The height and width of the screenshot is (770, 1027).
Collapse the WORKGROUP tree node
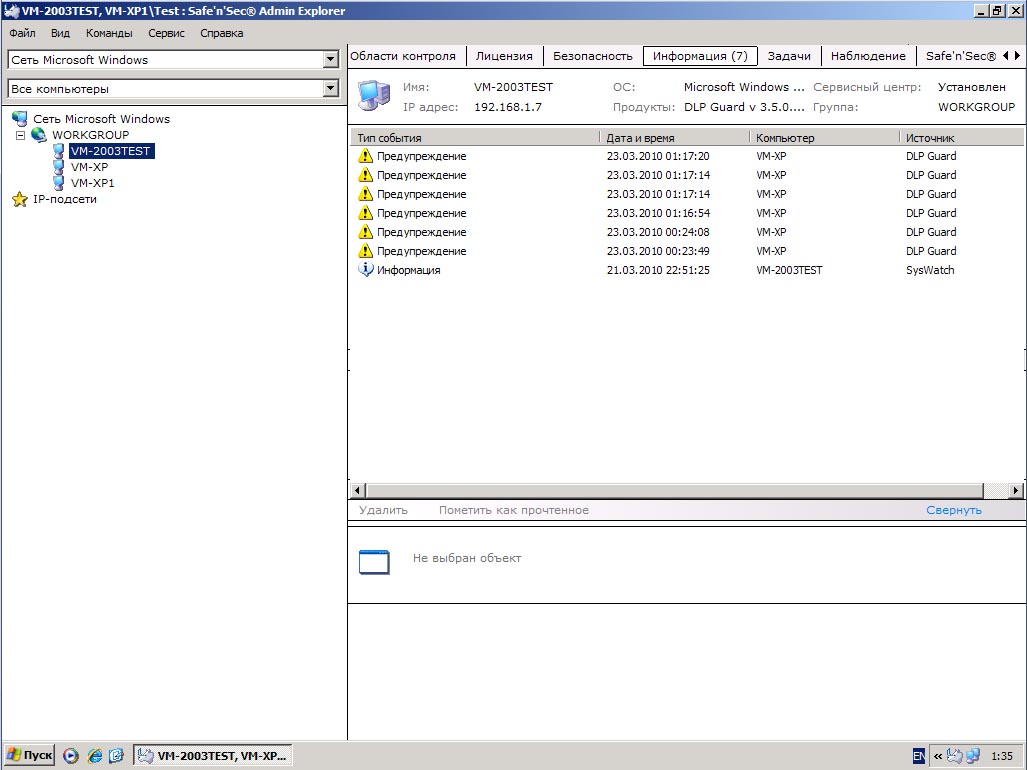20,136
